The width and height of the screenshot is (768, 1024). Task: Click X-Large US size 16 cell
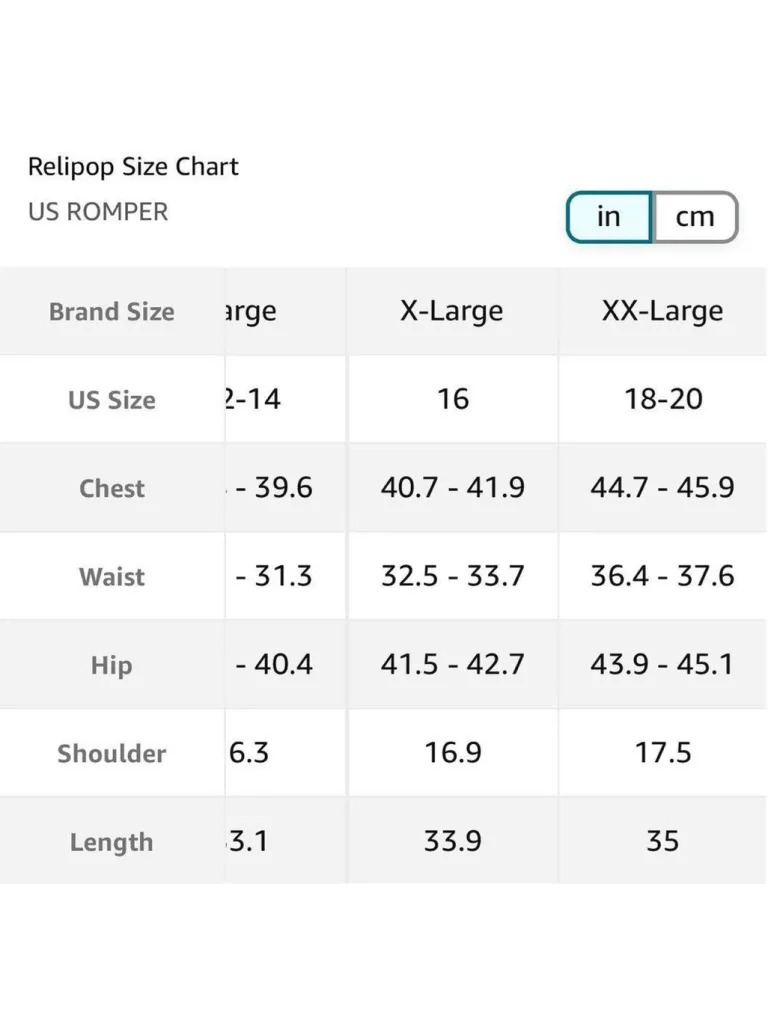(x=453, y=399)
